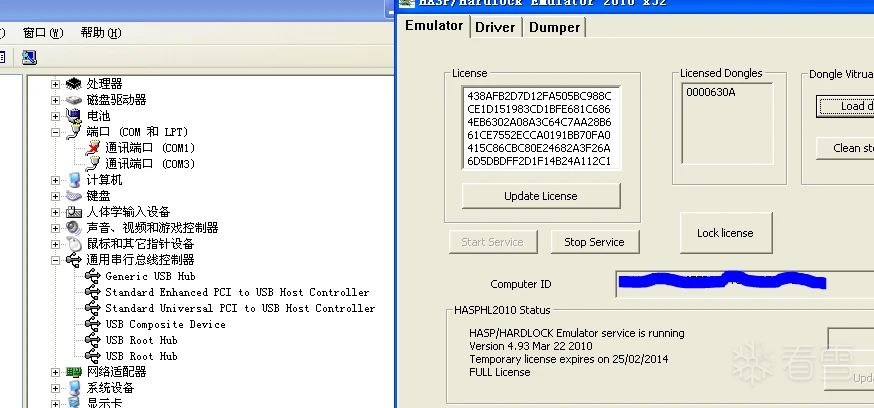Select the USB Composite Device entry

tap(166, 324)
